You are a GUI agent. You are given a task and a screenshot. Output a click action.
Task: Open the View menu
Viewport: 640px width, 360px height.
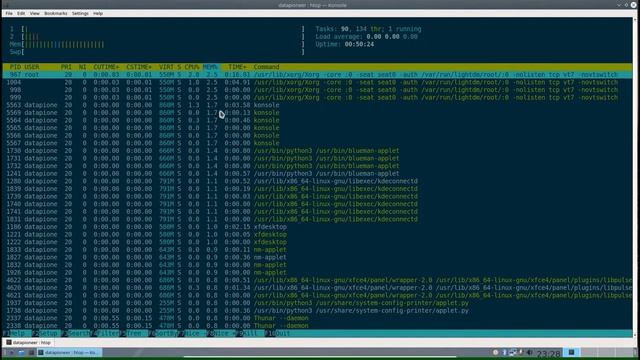click(x=35, y=13)
